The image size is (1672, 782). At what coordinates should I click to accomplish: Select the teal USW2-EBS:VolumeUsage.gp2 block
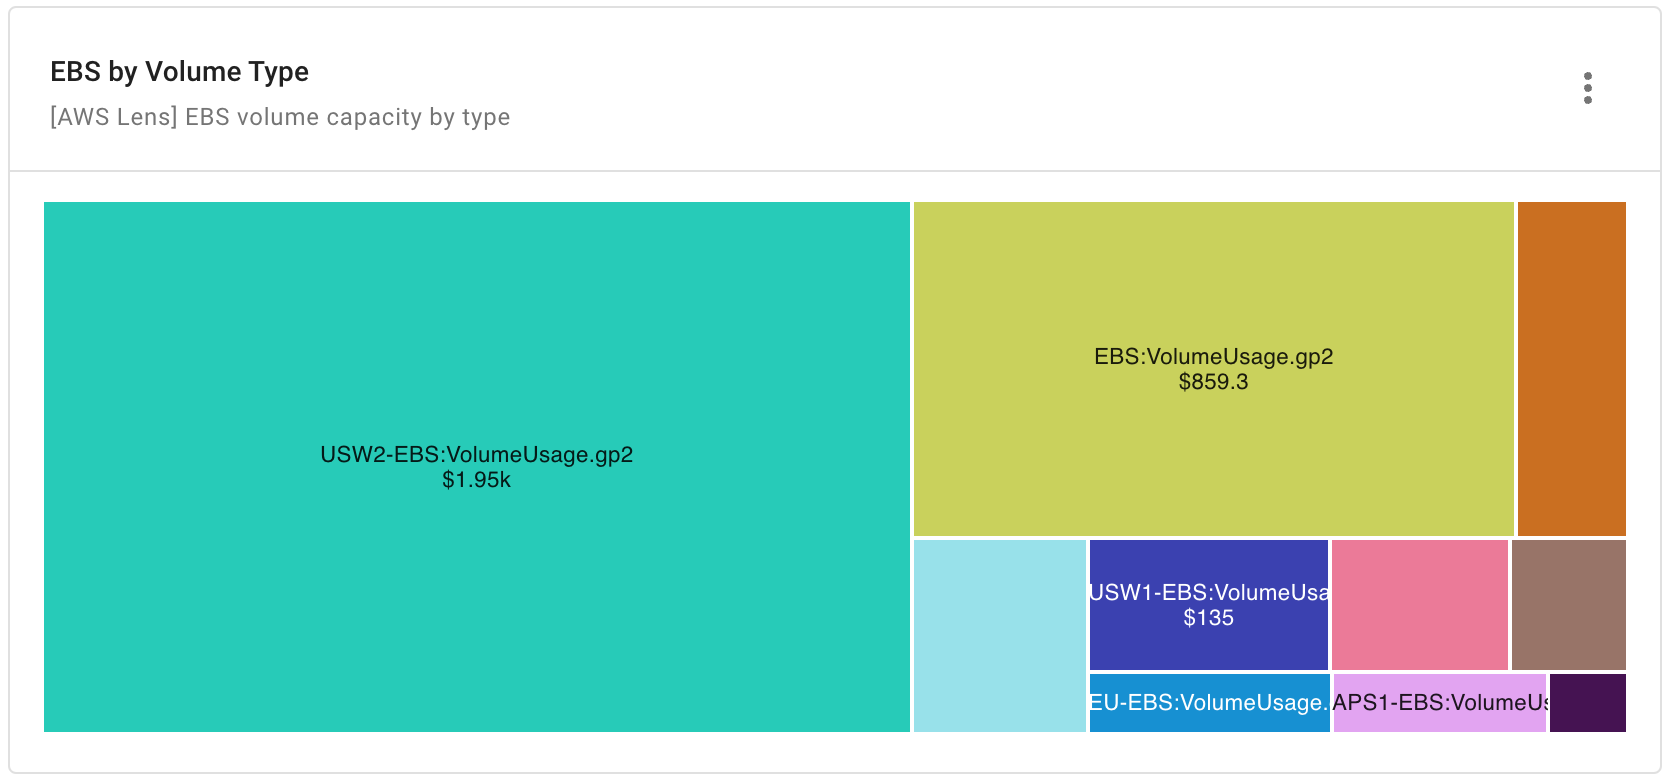tap(477, 467)
